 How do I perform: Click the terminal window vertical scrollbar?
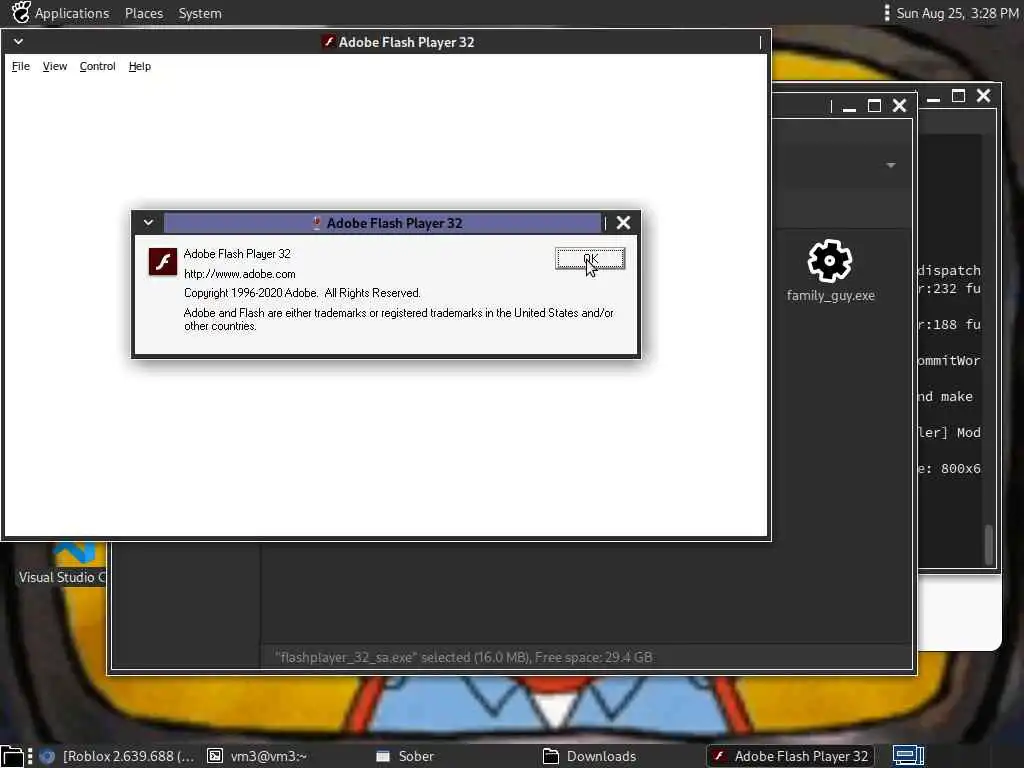[x=989, y=543]
